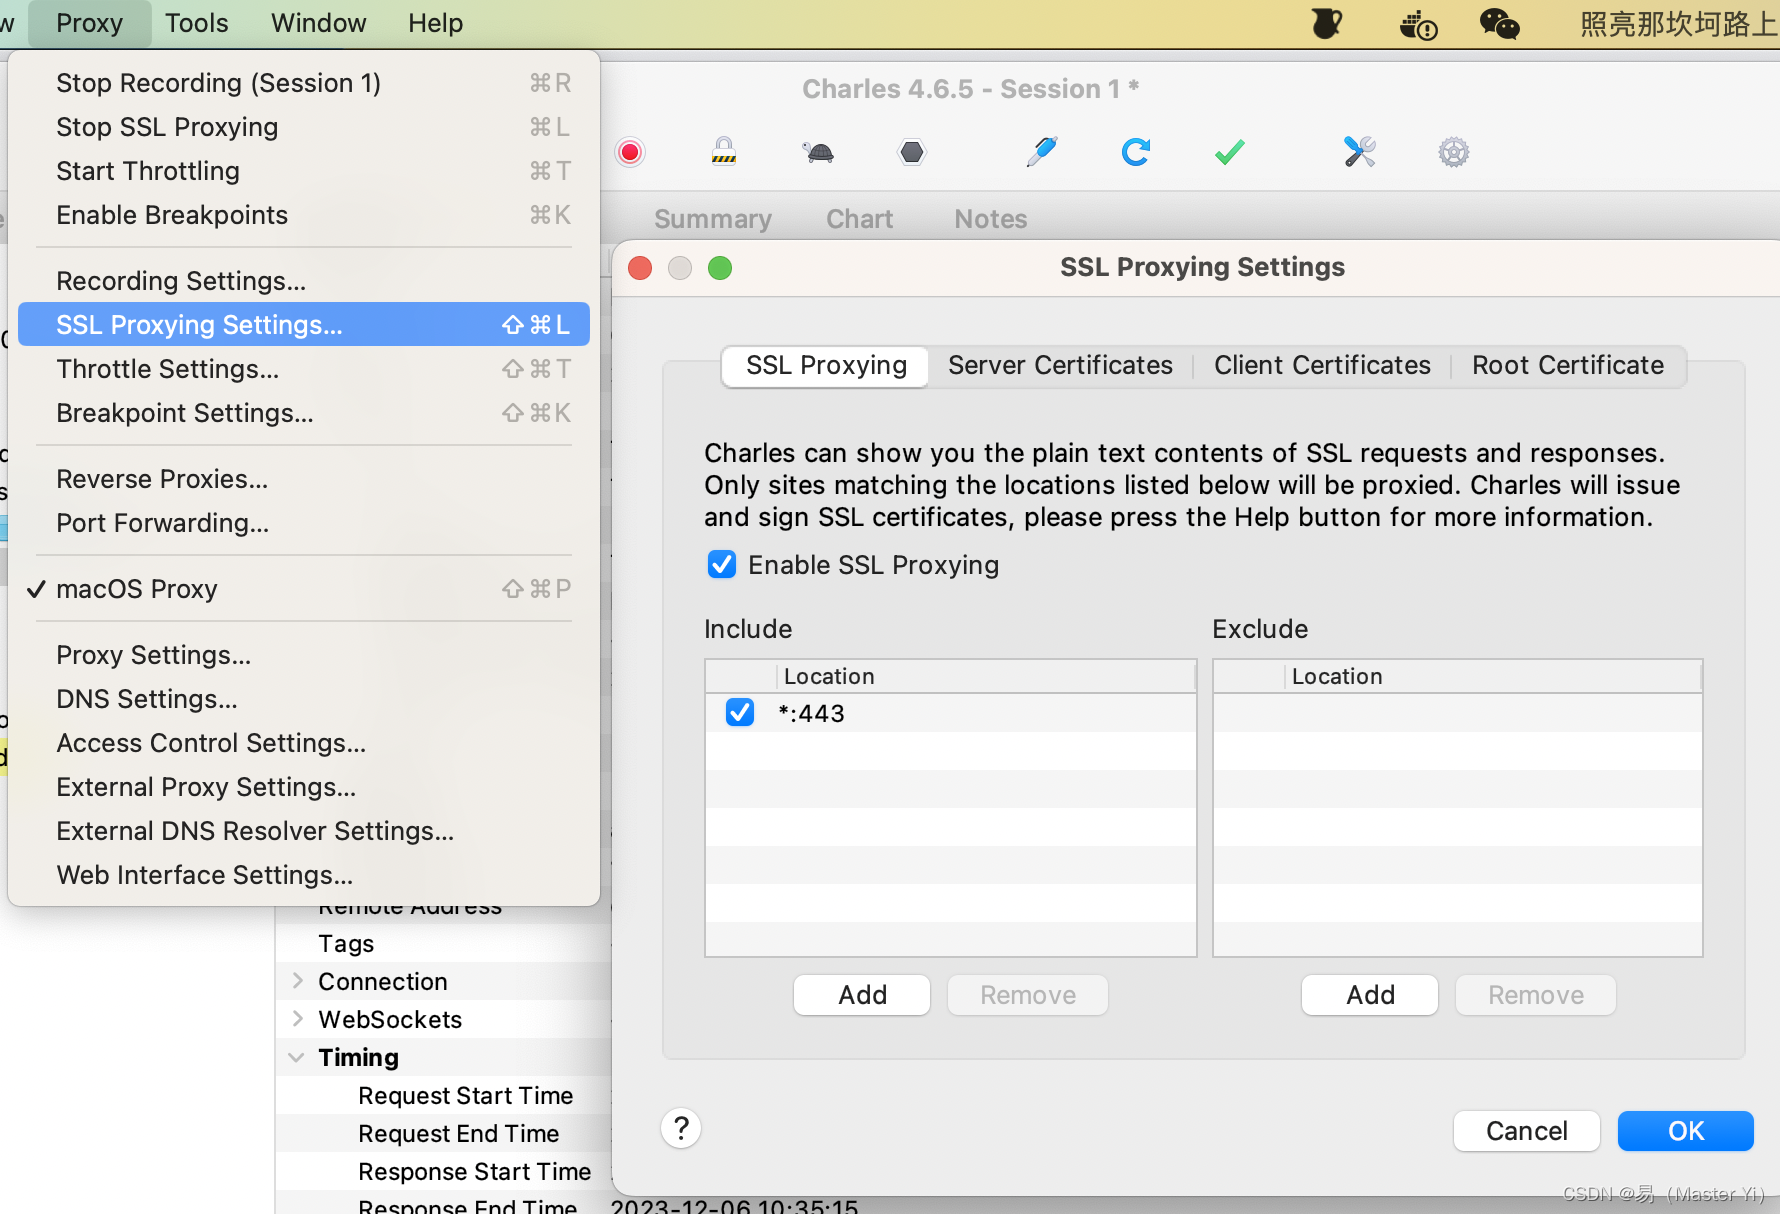Viewport: 1780px width, 1214px height.
Task: Switch to Server Certificates tab
Action: click(1060, 365)
